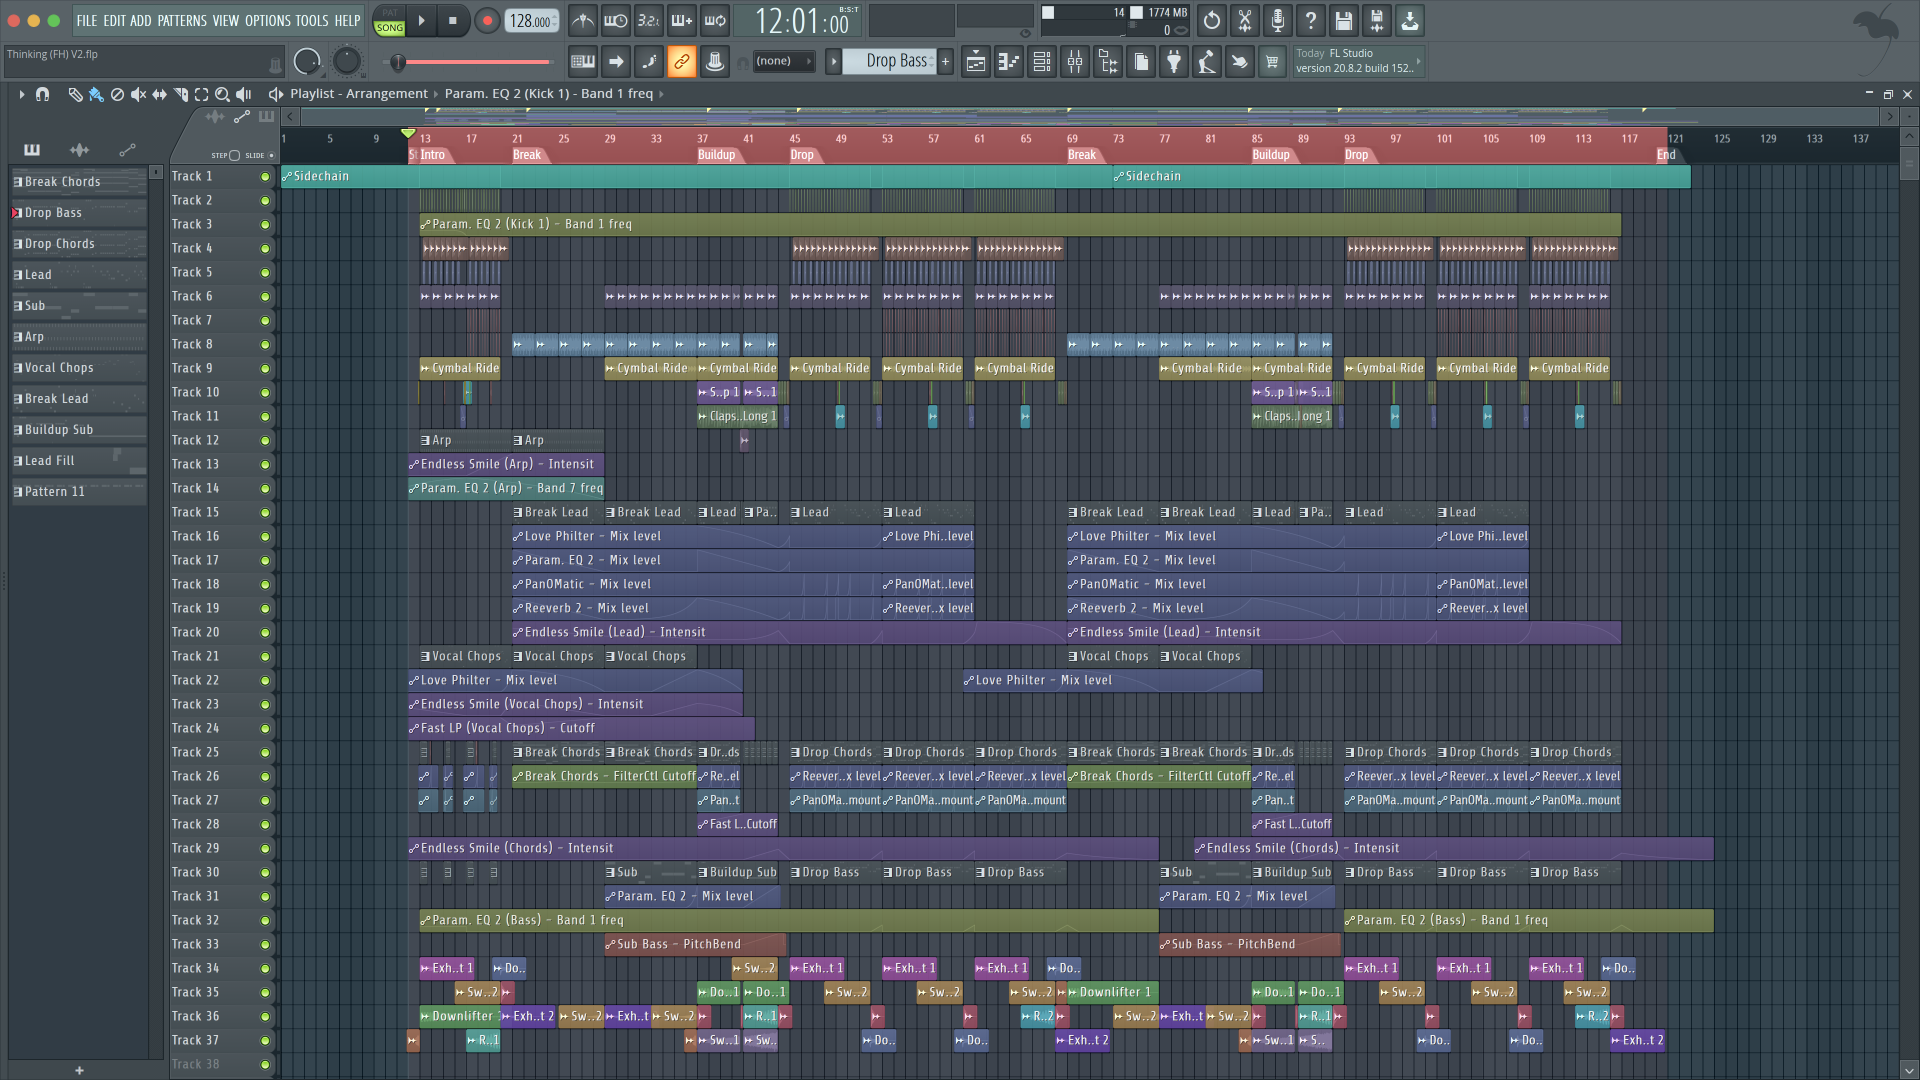Toggle the SLIDE option button
The image size is (1920, 1080).
tap(271, 155)
